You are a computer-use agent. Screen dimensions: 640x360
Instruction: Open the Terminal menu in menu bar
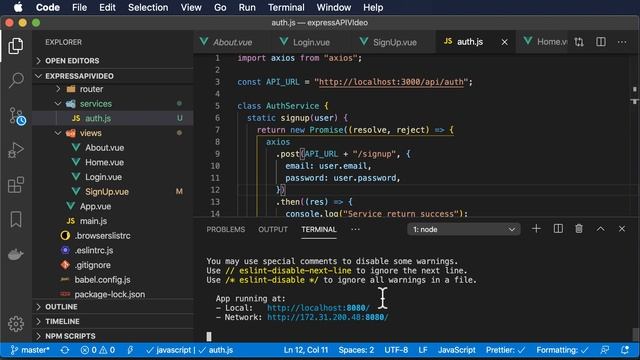[286, 7]
